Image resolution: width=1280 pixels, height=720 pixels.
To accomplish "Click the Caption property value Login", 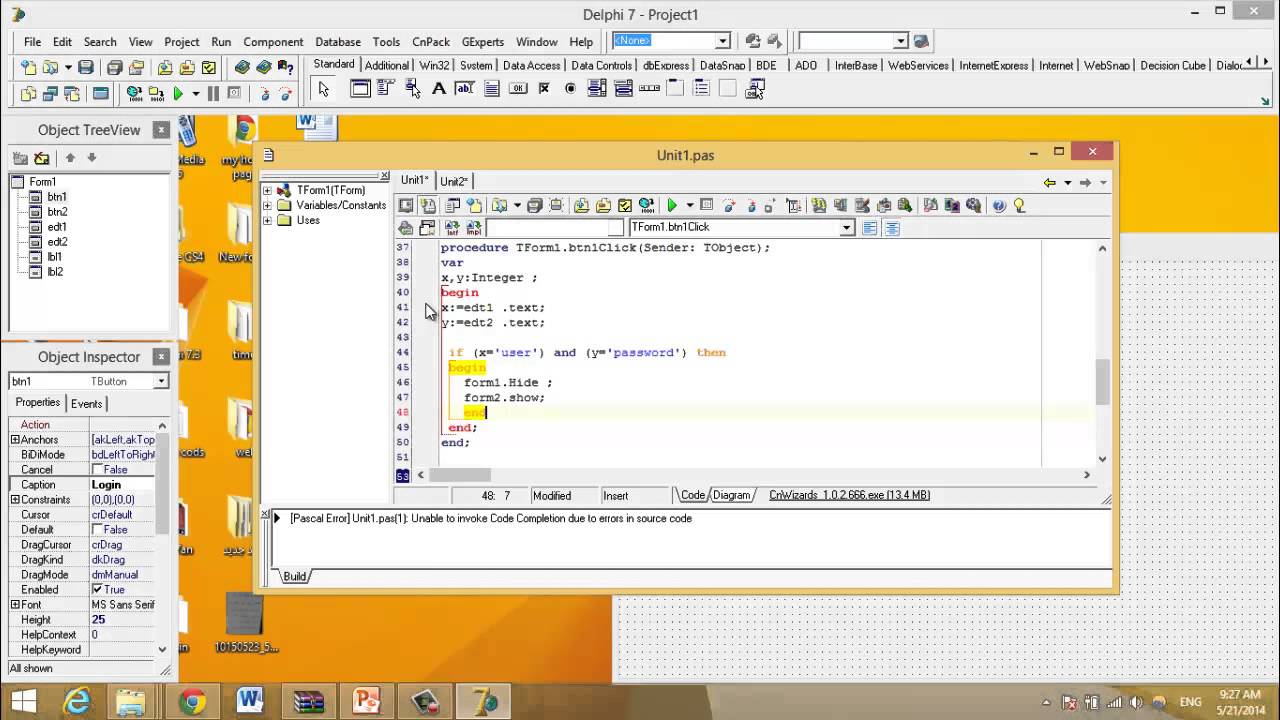I will click(122, 485).
